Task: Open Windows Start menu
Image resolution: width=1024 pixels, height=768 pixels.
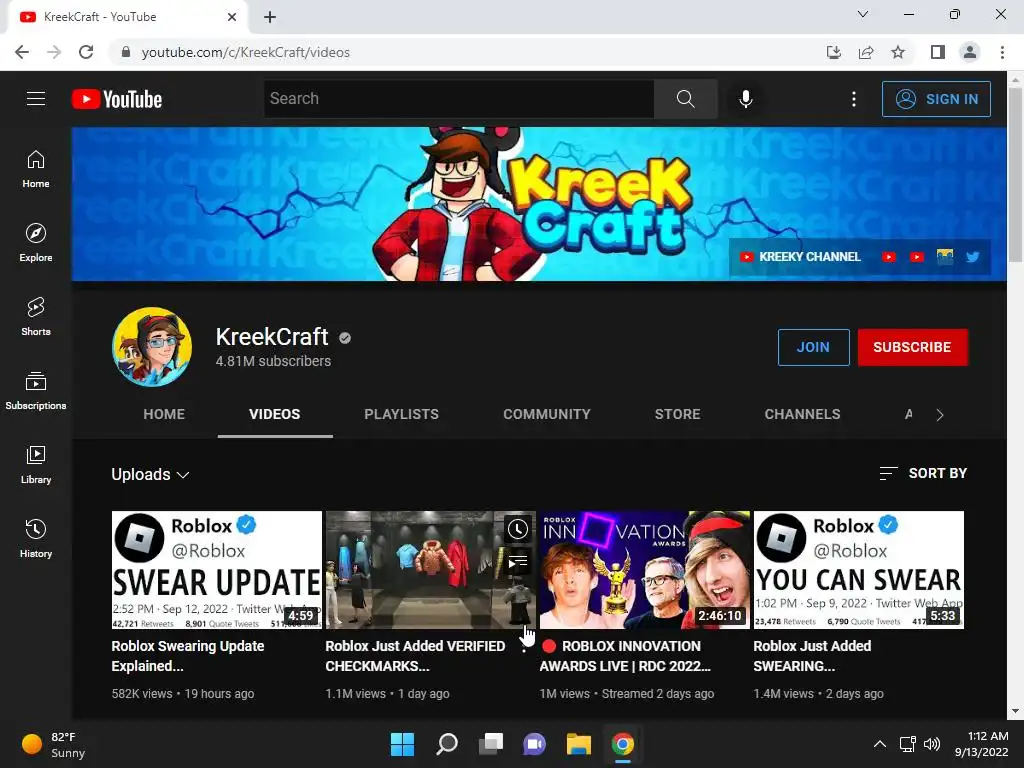Action: (x=402, y=744)
